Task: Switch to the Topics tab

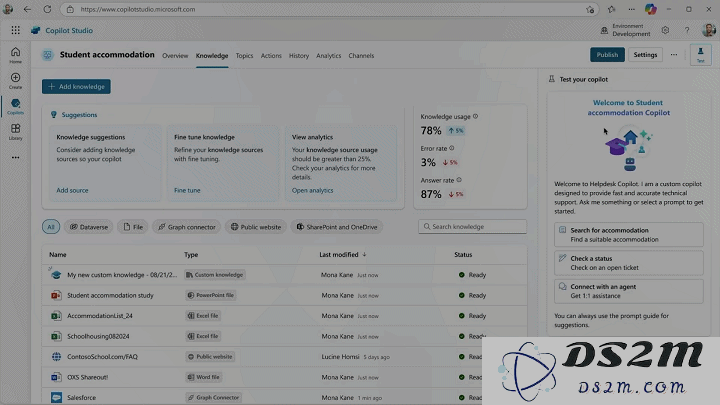Action: [244, 56]
